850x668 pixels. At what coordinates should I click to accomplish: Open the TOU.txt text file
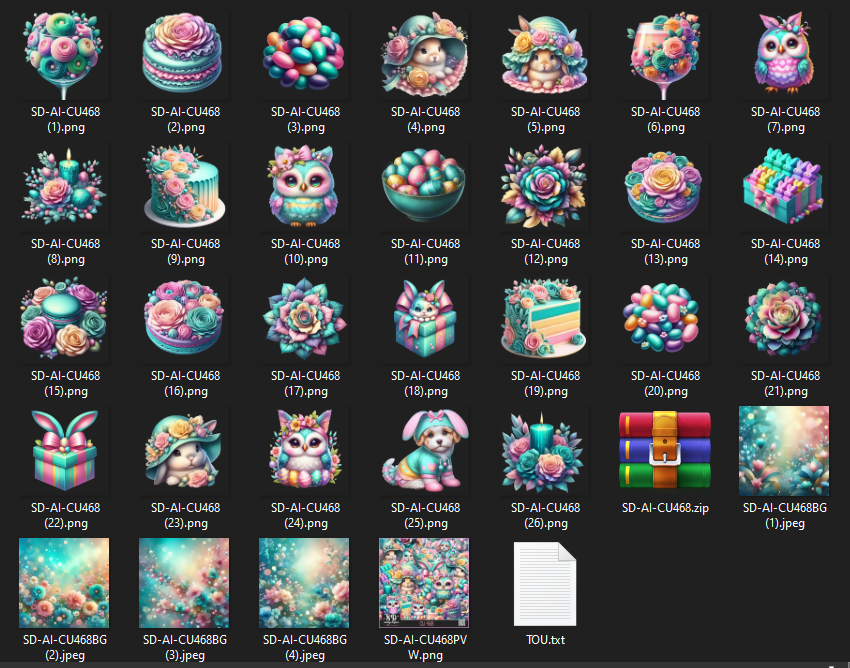545,583
